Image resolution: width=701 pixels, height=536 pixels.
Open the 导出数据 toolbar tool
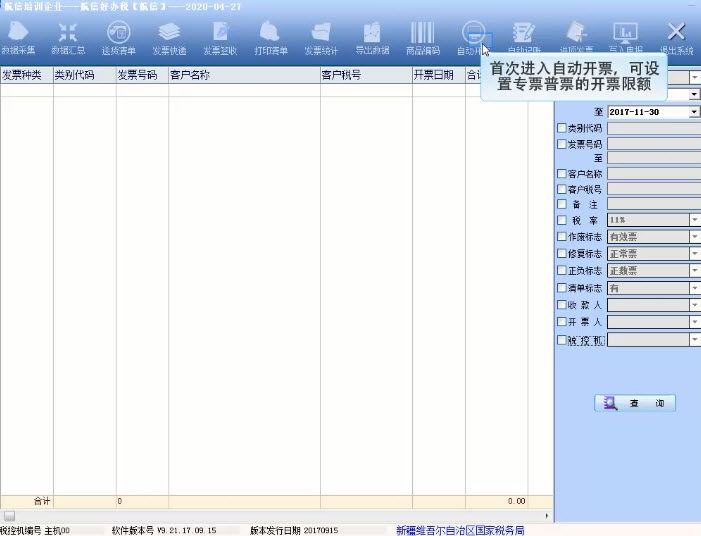(372, 38)
